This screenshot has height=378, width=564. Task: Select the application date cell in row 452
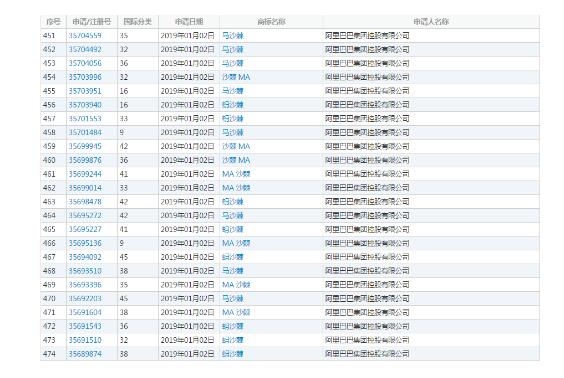pyautogui.click(x=189, y=49)
